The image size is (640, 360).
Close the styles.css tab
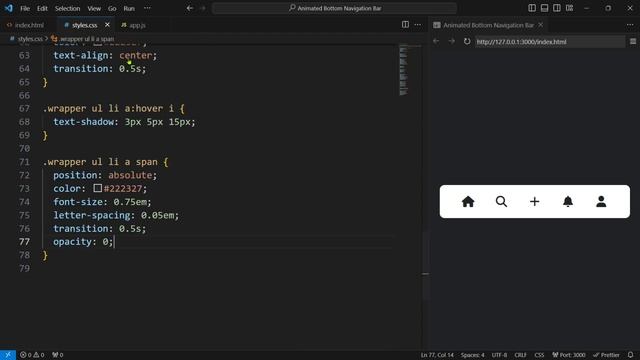tap(107, 25)
